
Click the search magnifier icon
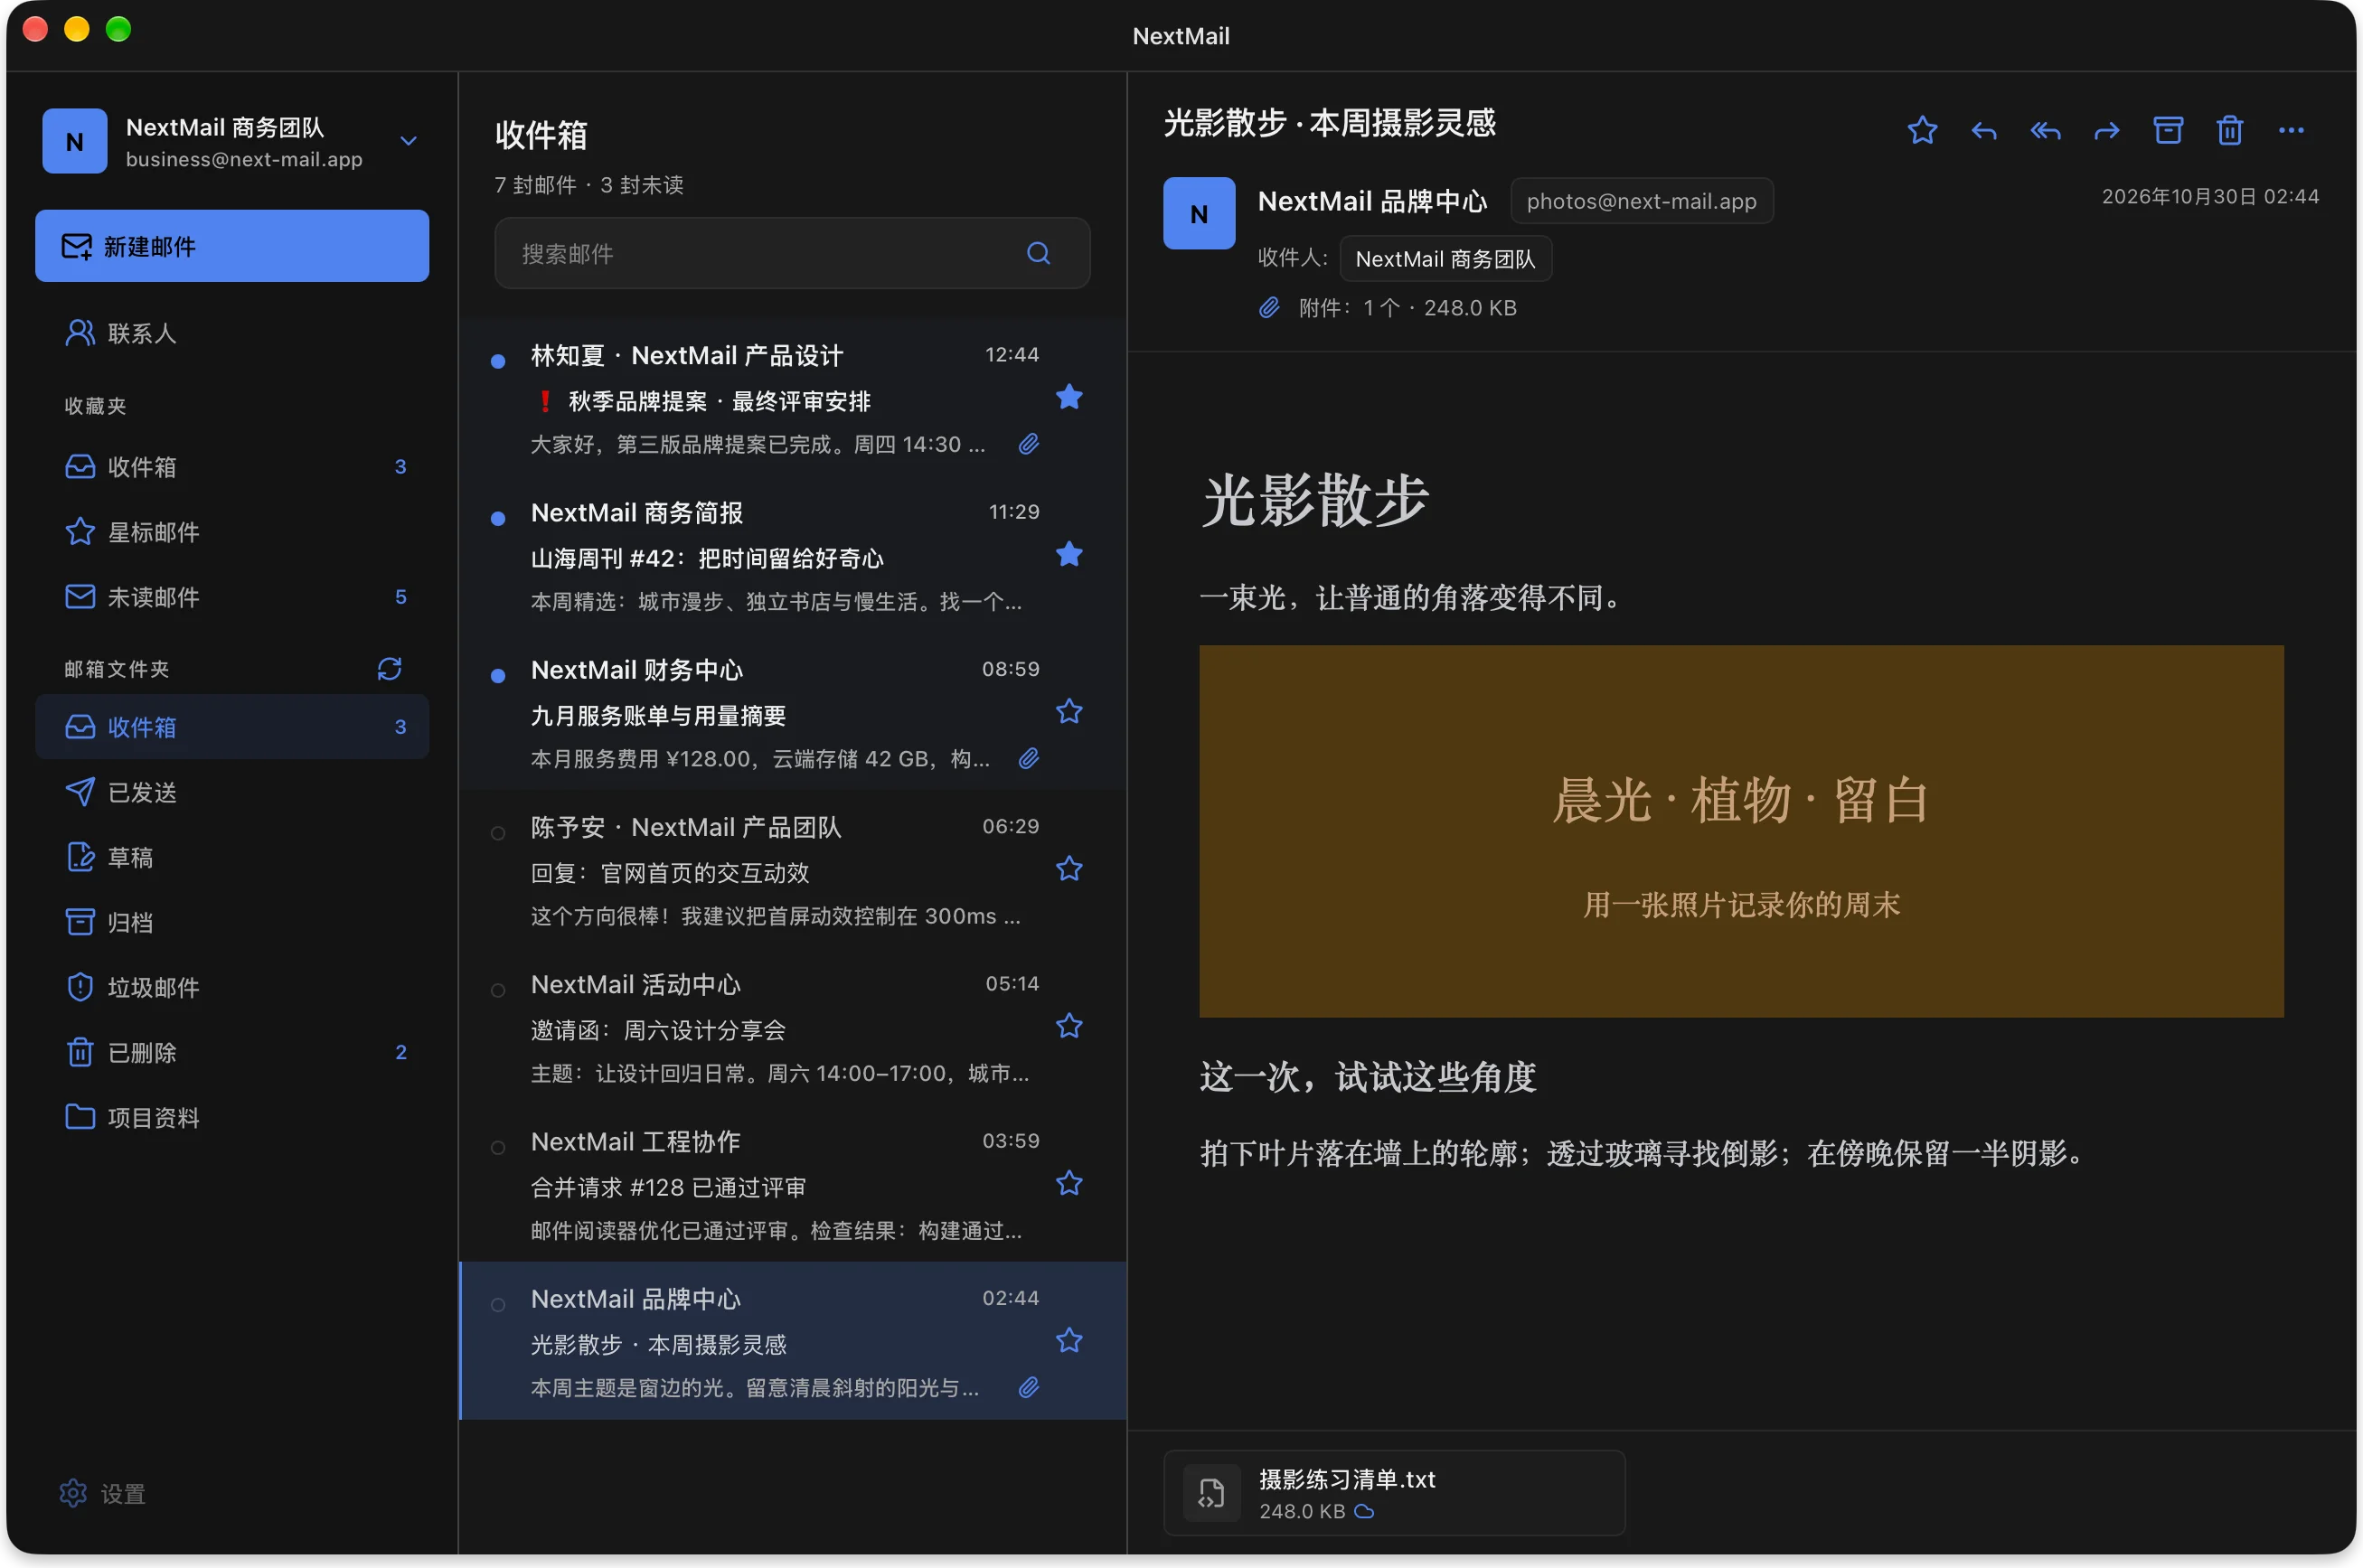coord(1038,253)
